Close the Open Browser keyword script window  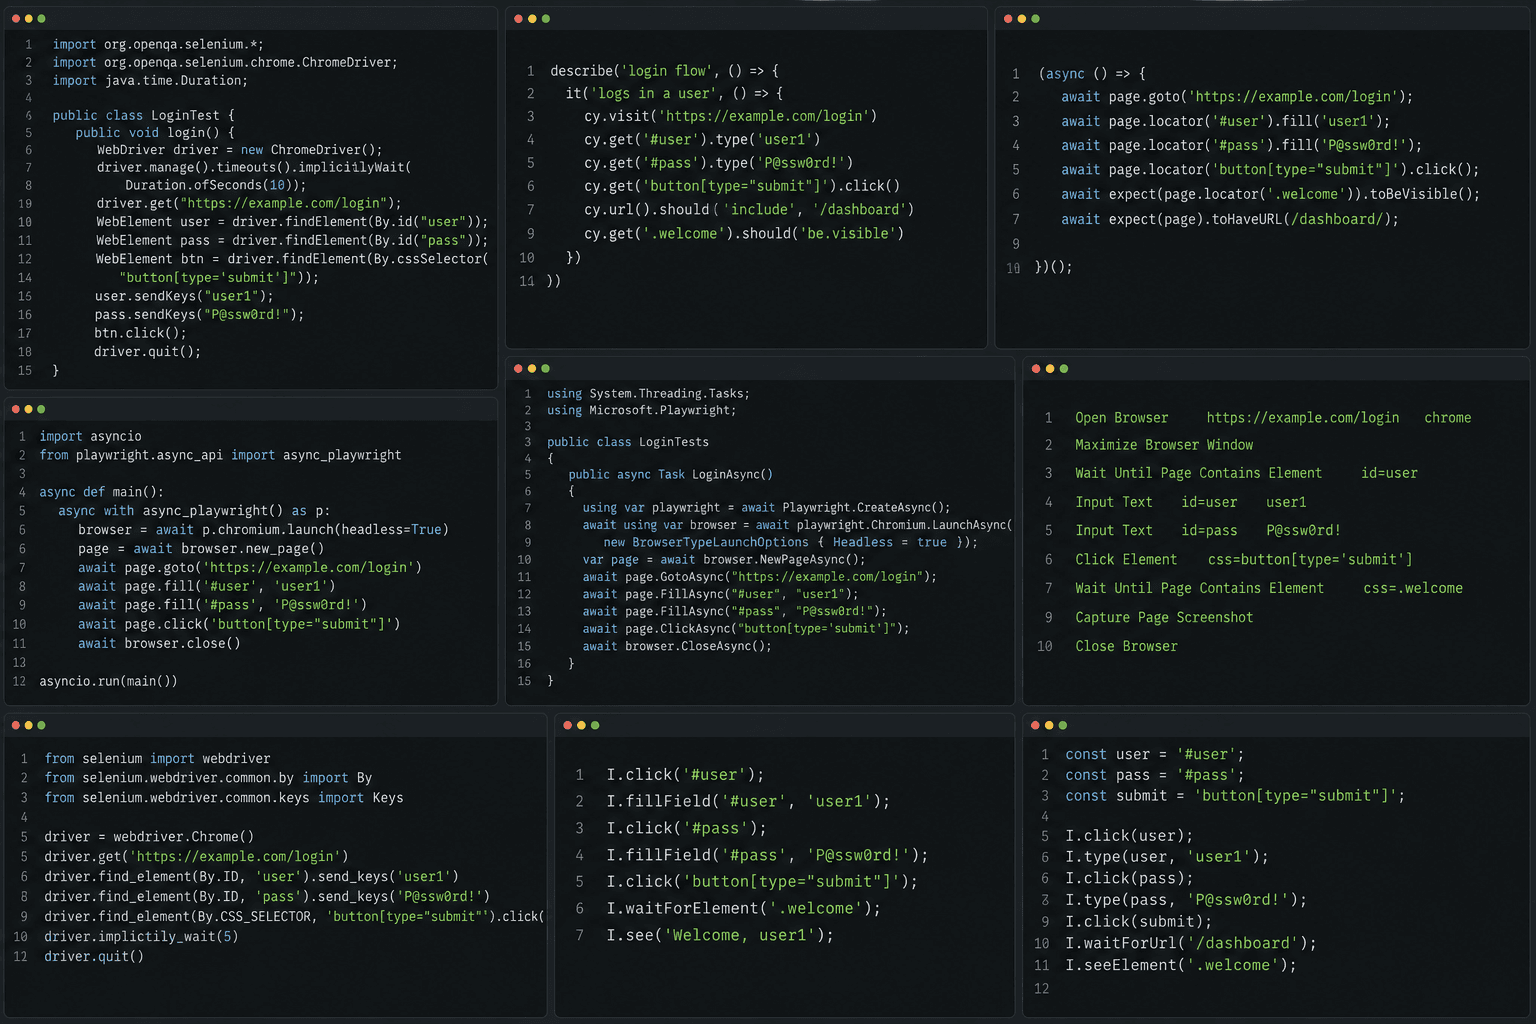[1037, 369]
